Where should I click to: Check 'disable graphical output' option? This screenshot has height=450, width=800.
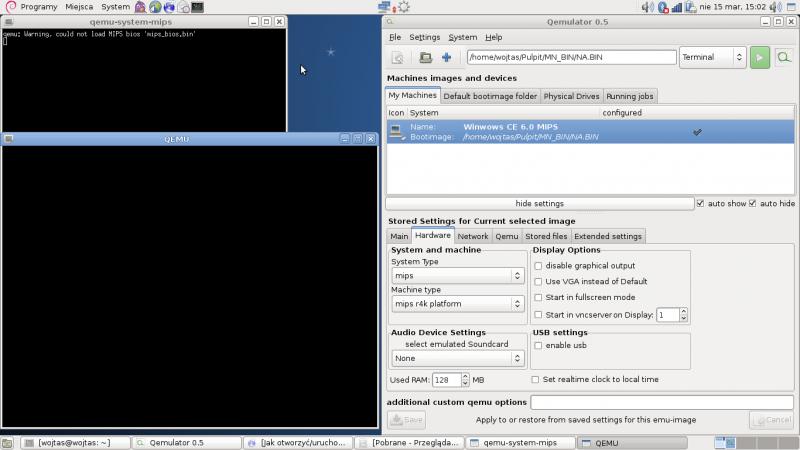tap(538, 266)
